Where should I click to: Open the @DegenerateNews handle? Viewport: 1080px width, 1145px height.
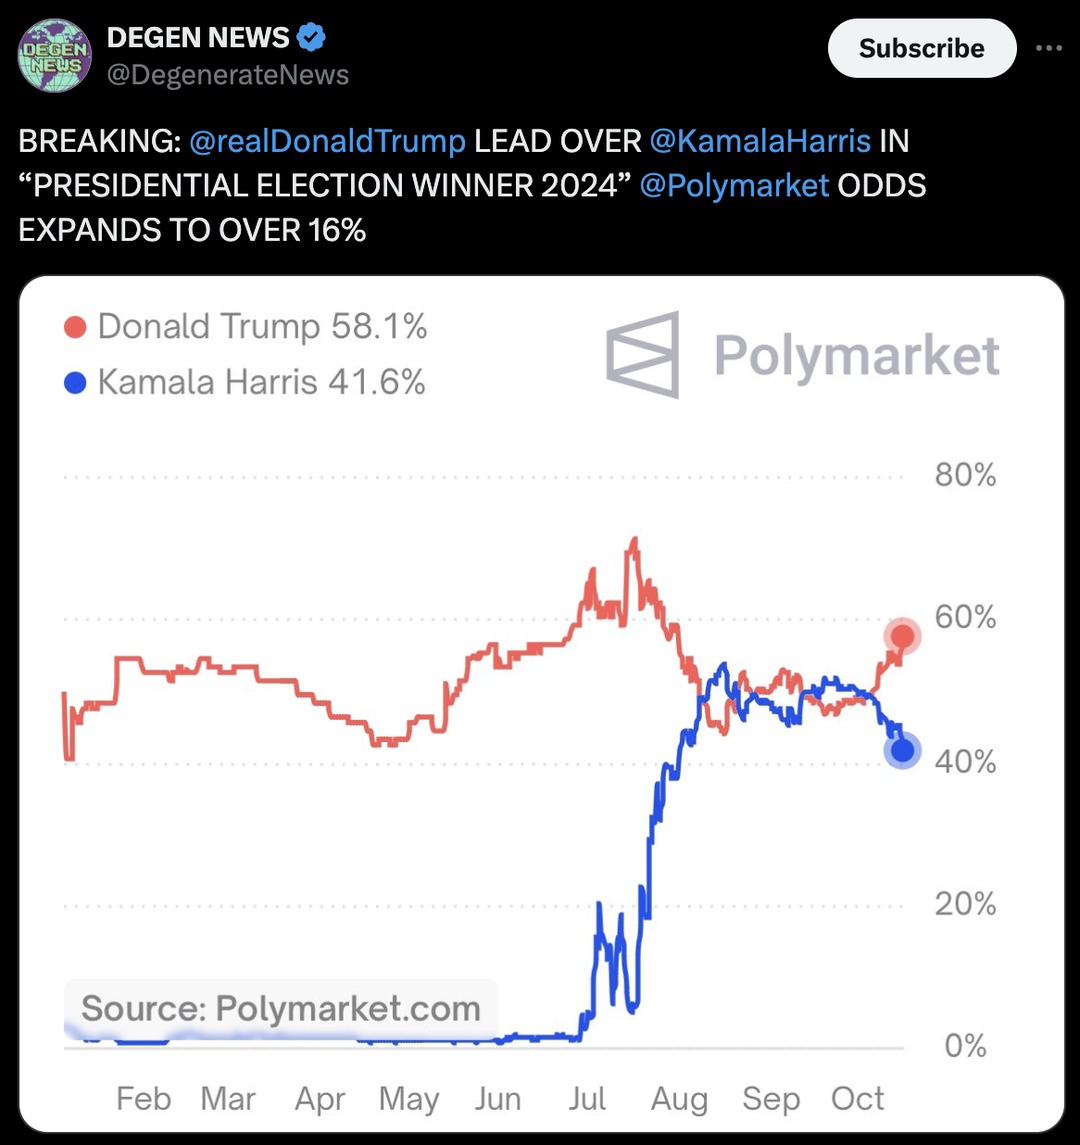pyautogui.click(x=228, y=74)
